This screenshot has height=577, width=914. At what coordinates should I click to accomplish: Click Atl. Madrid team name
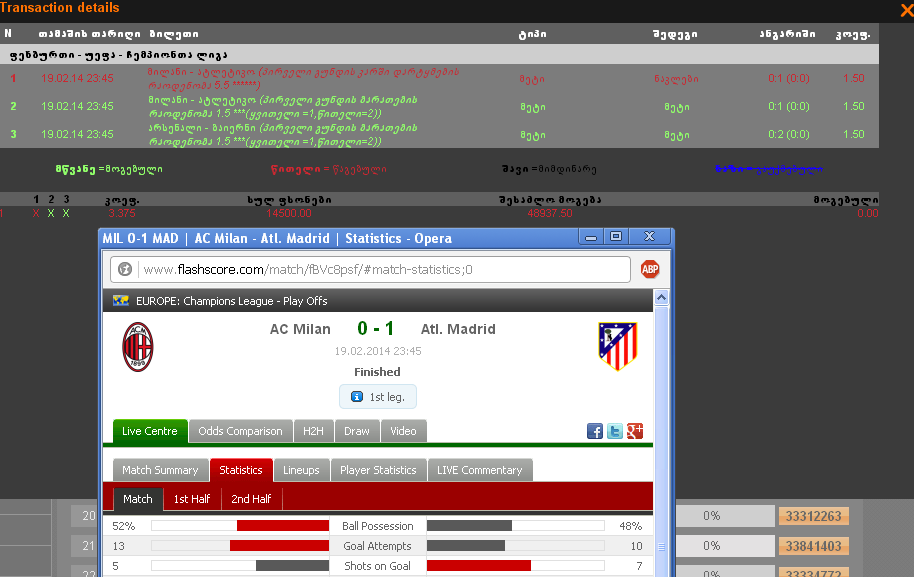tap(458, 329)
